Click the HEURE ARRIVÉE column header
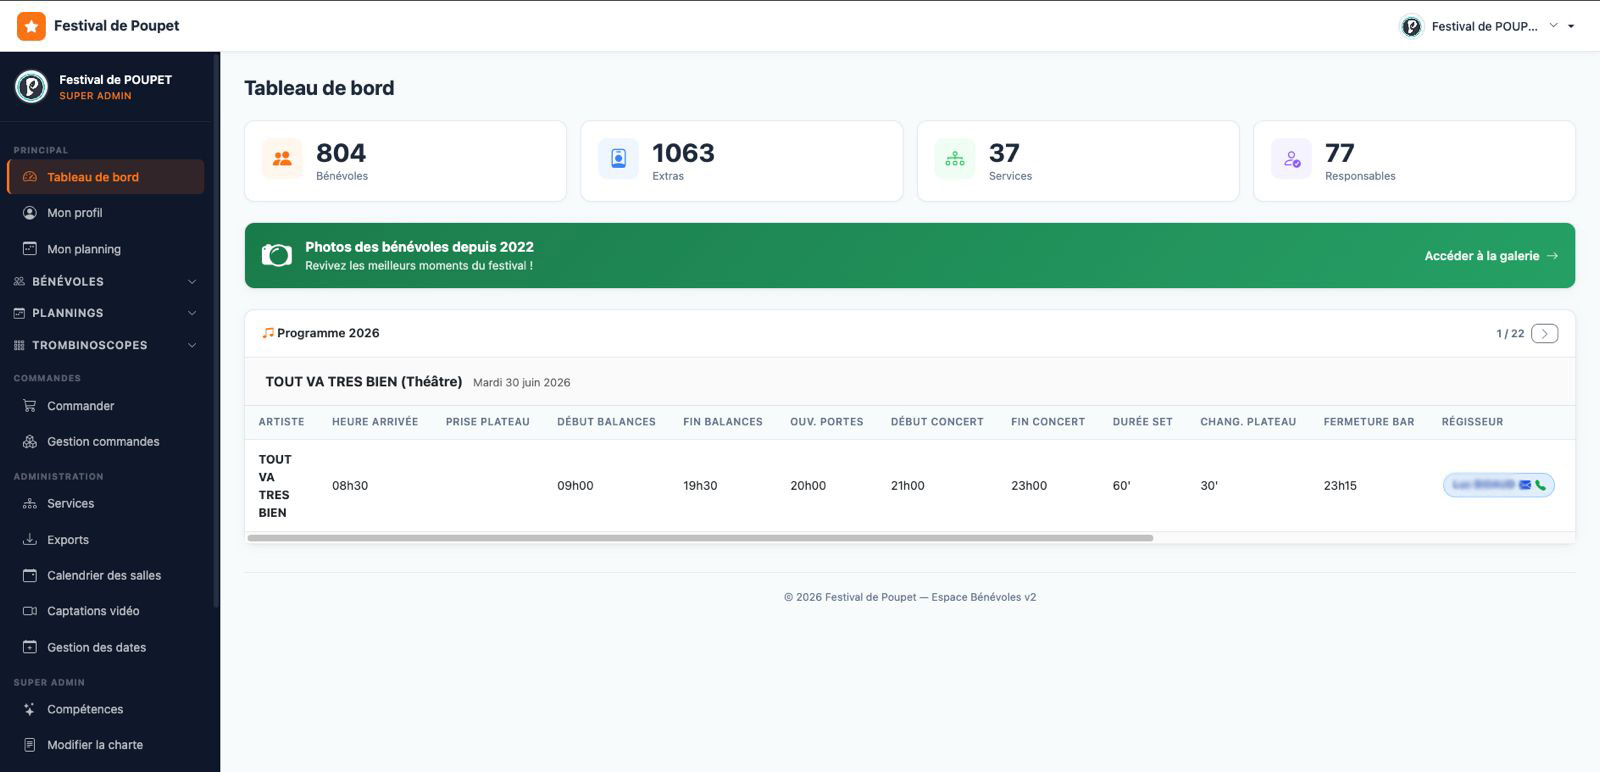Screen dimensions: 1600x772 pos(375,422)
